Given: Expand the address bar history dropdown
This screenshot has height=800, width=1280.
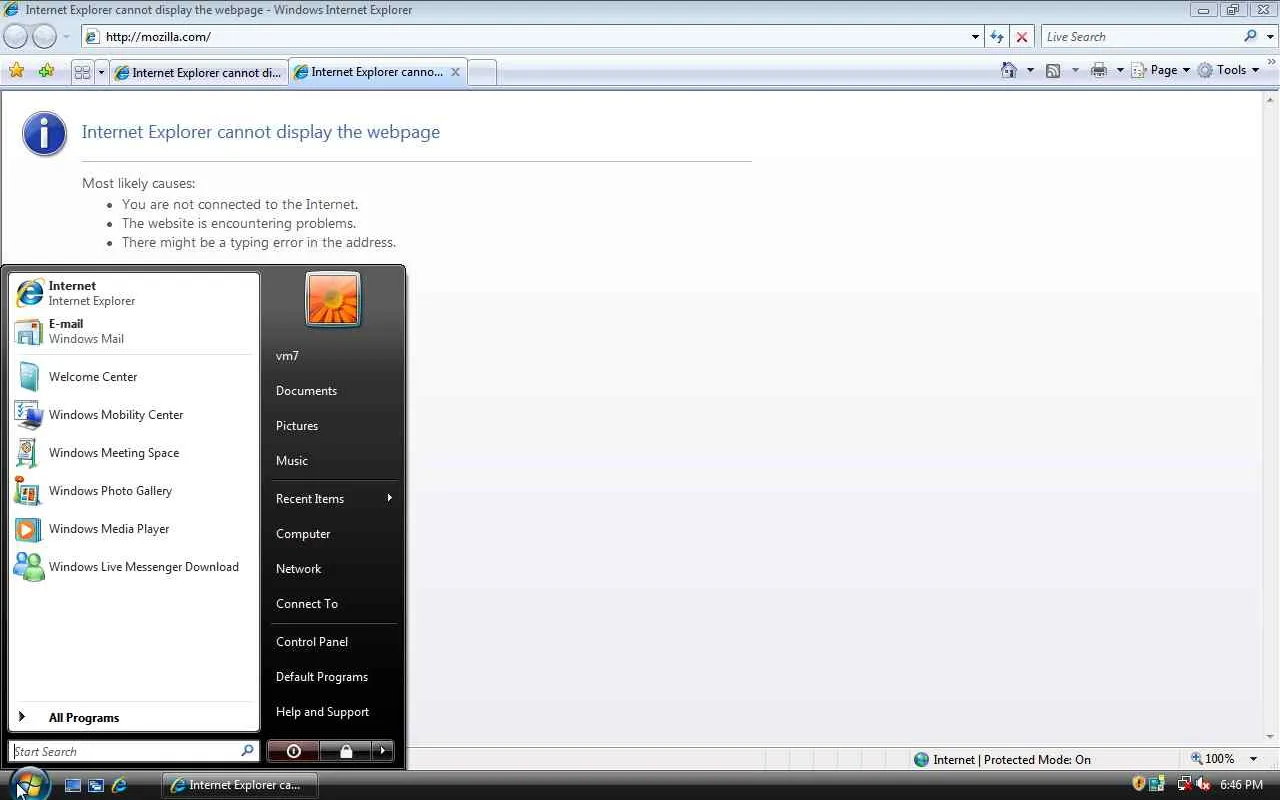Looking at the screenshot, I should click(x=975, y=37).
